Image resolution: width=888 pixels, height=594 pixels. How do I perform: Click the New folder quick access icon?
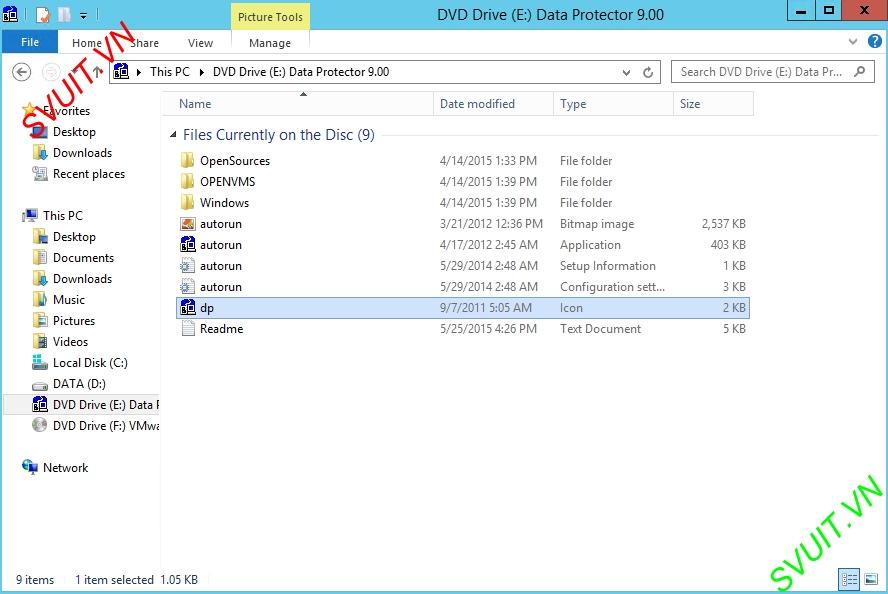pos(64,15)
